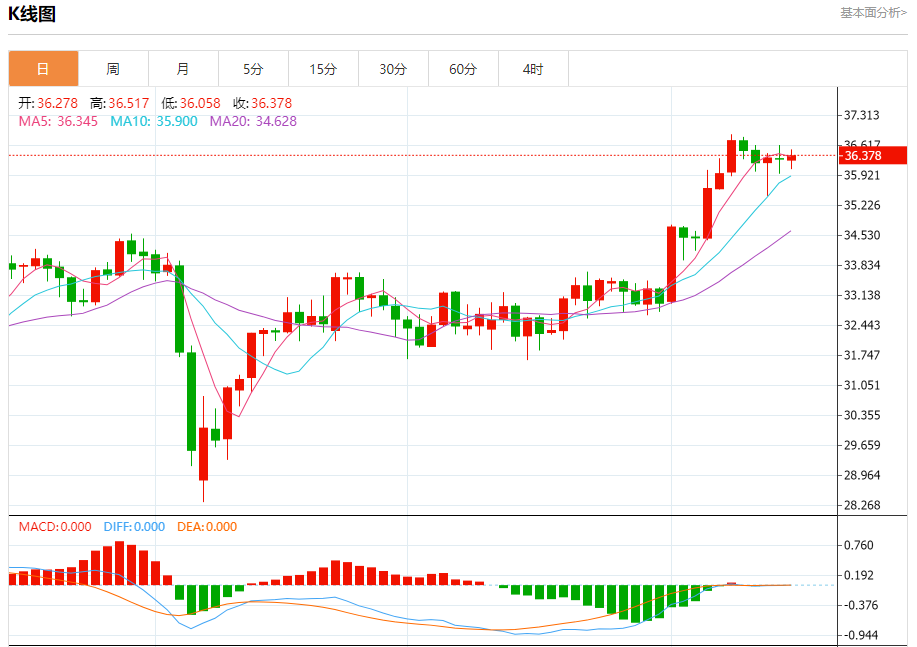Switch to the 4时 chart tab
Viewport: 917px width, 647px height.
pyautogui.click(x=533, y=69)
